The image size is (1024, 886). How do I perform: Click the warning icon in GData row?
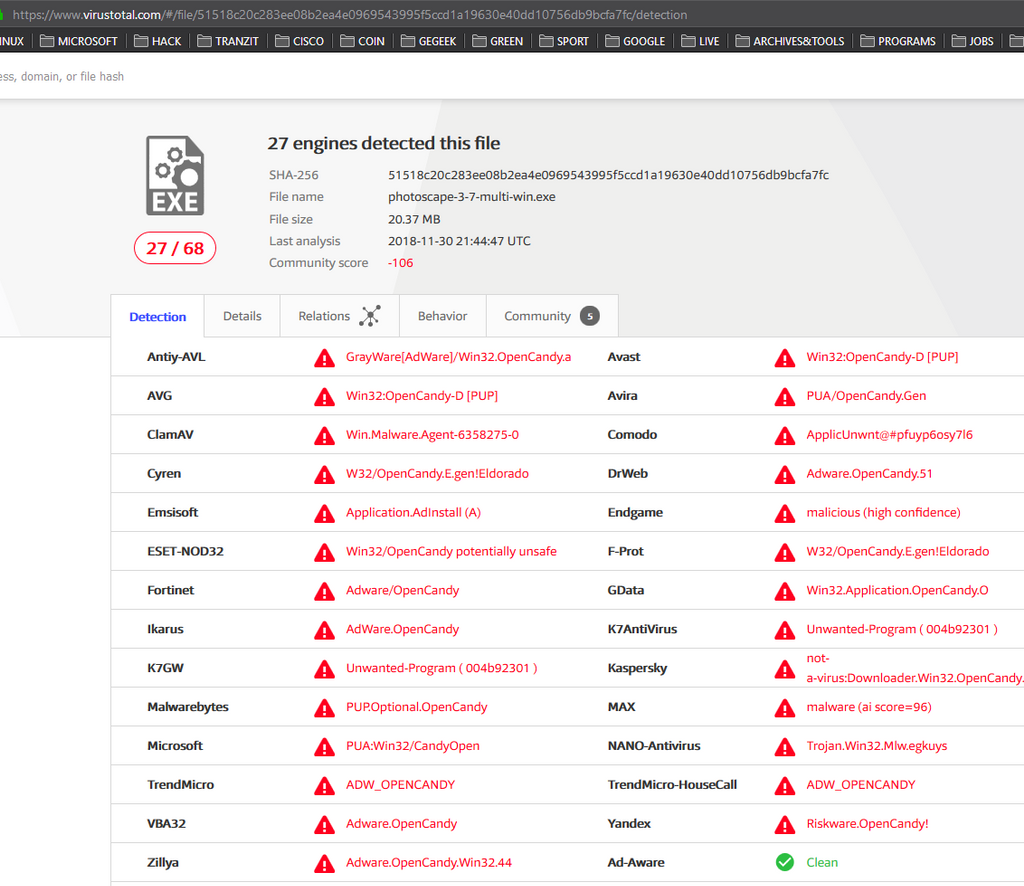[x=784, y=591]
